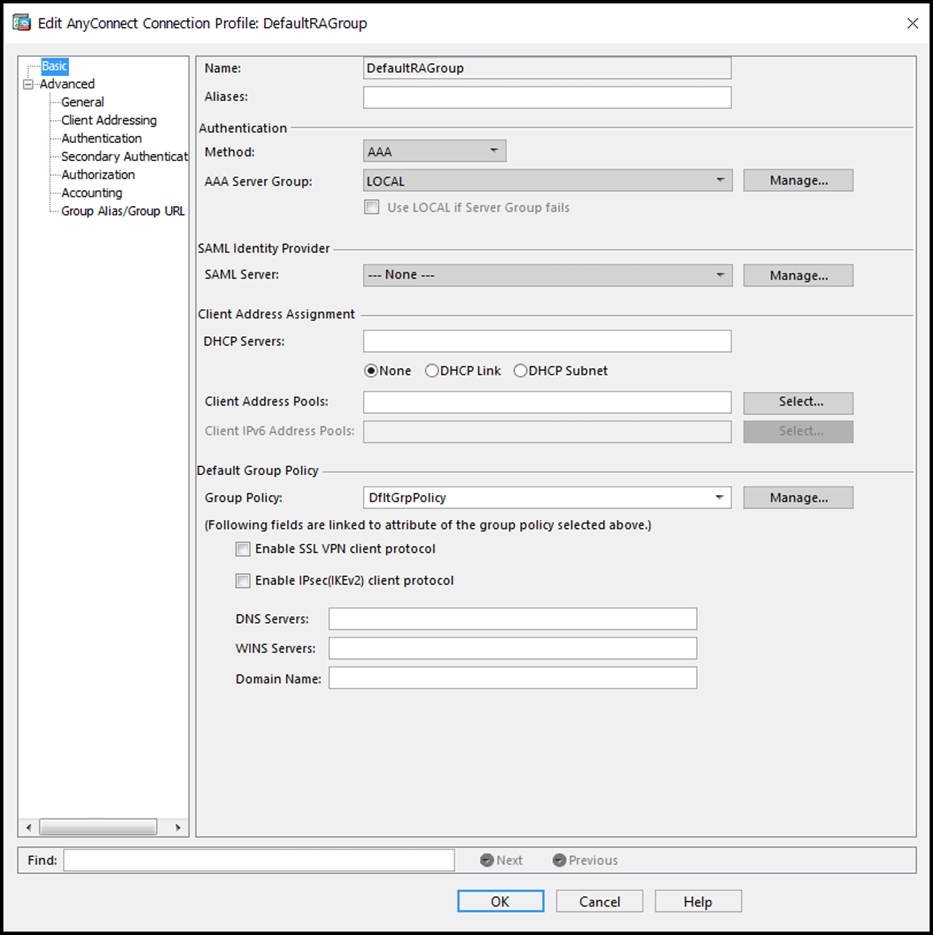933x935 pixels.
Task: Click Select for Client Address Pools
Action: pos(798,403)
